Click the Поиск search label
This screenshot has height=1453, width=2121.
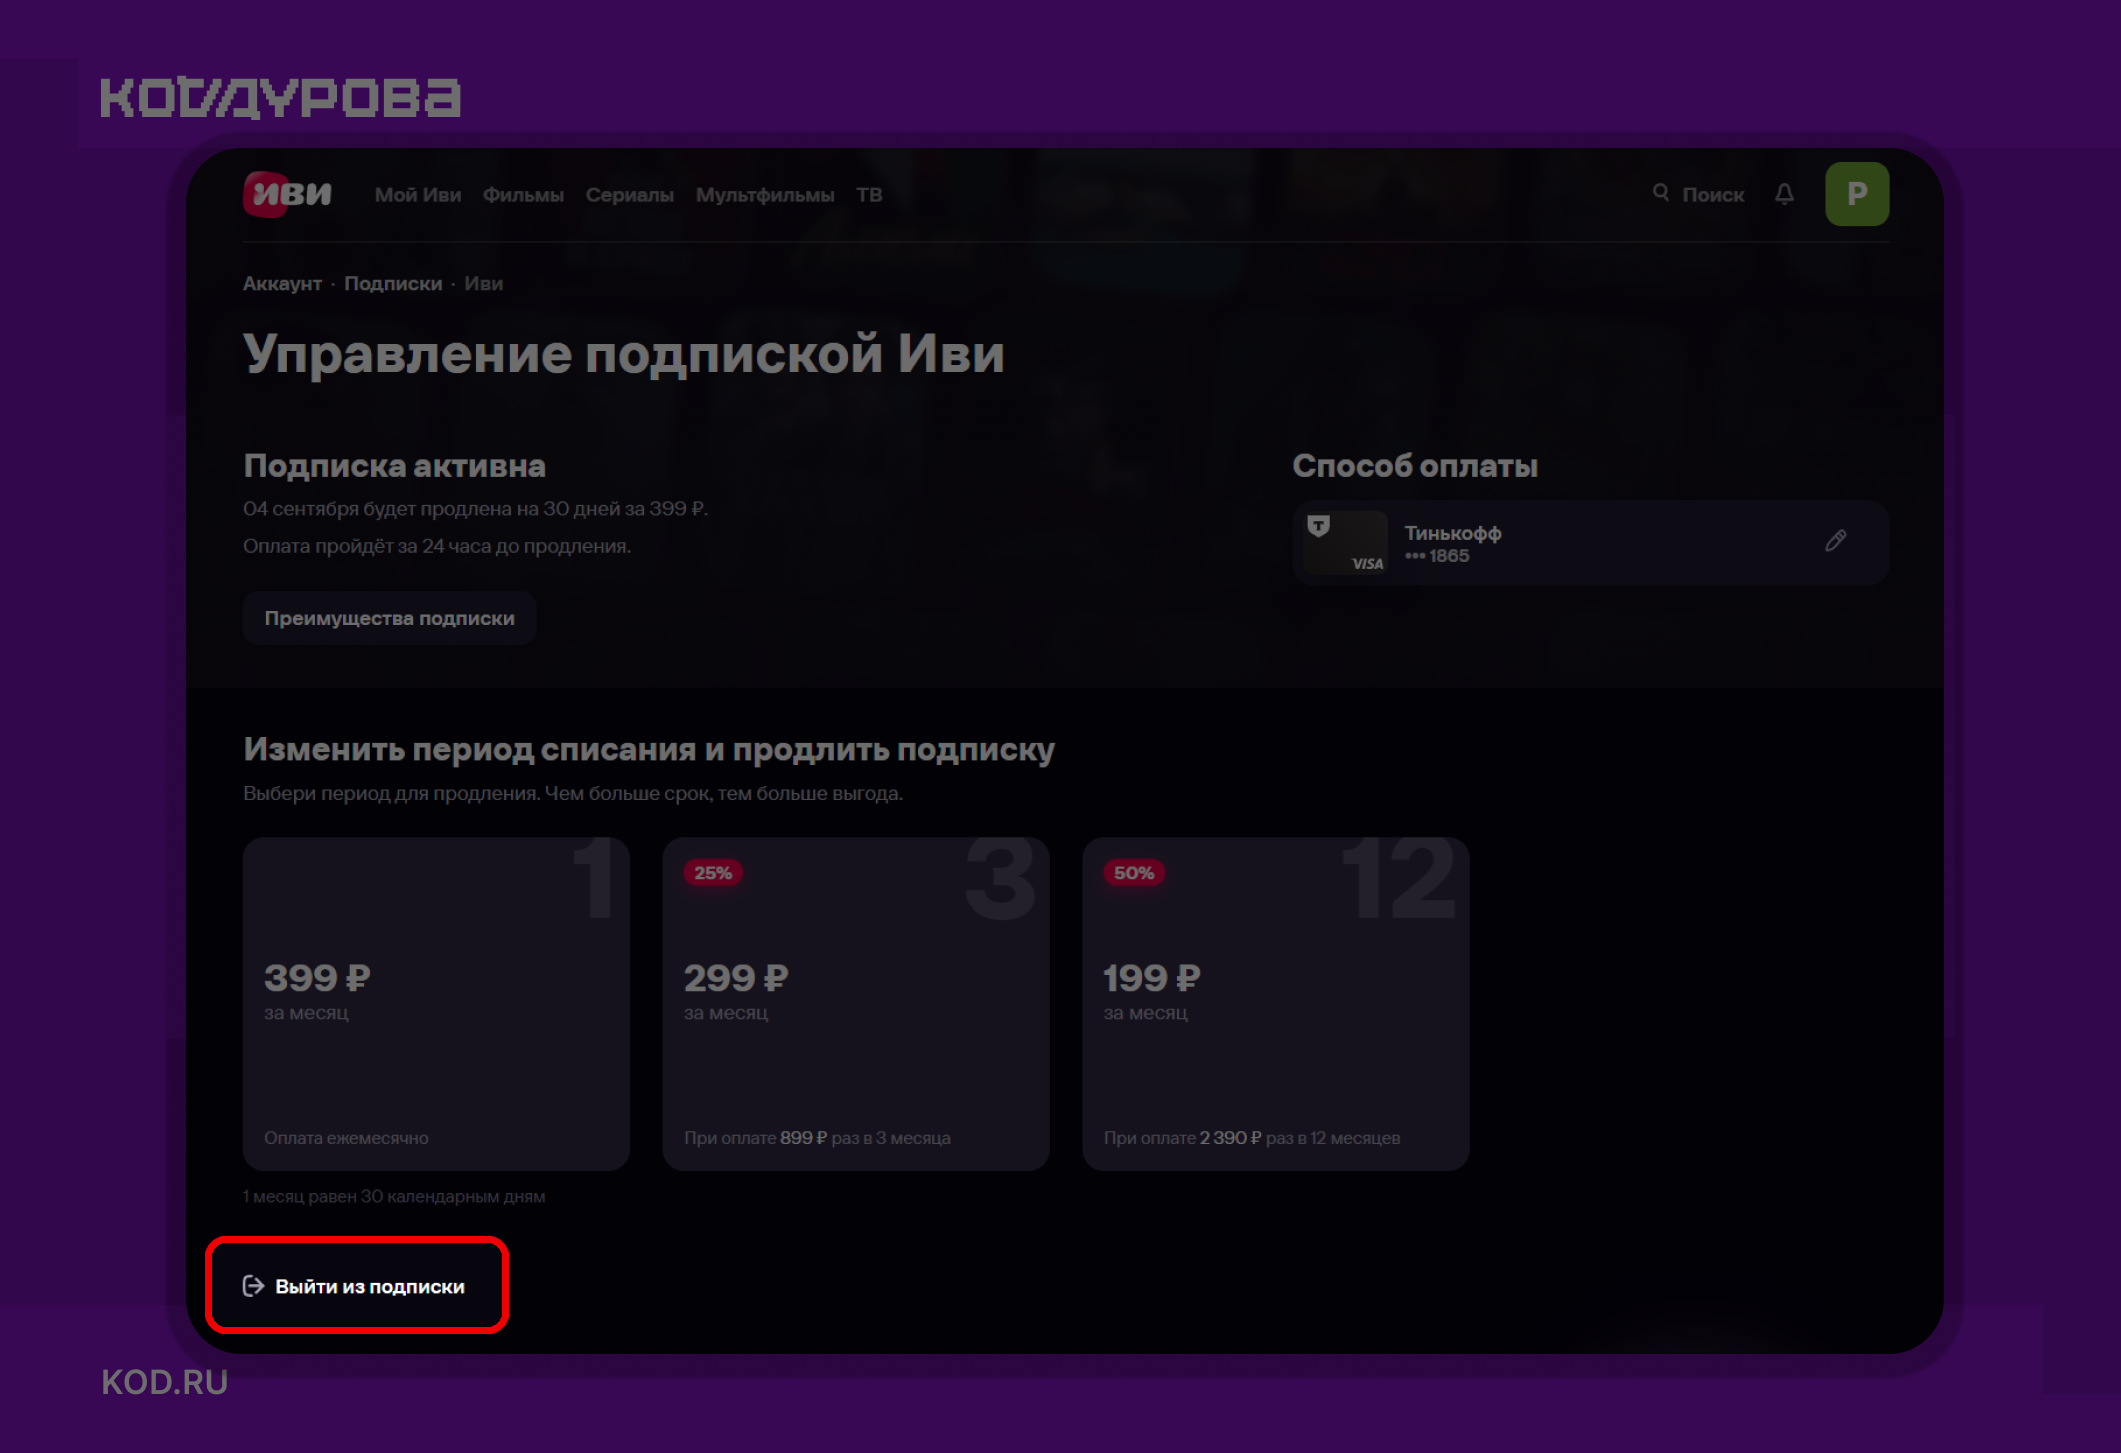point(1713,195)
